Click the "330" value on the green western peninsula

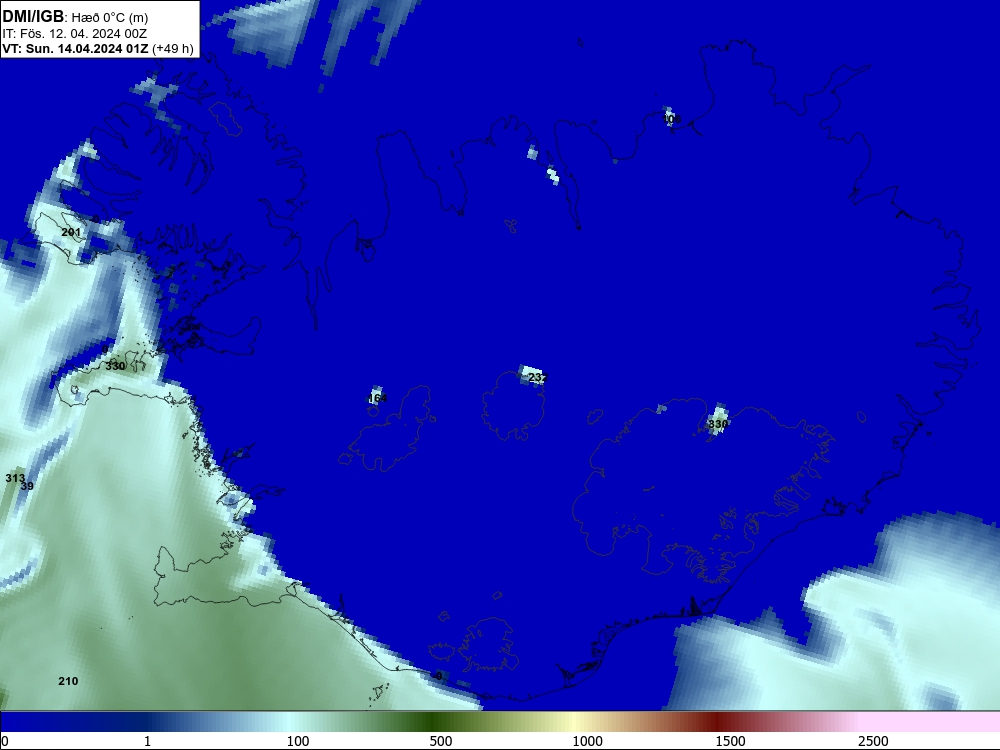tap(115, 366)
